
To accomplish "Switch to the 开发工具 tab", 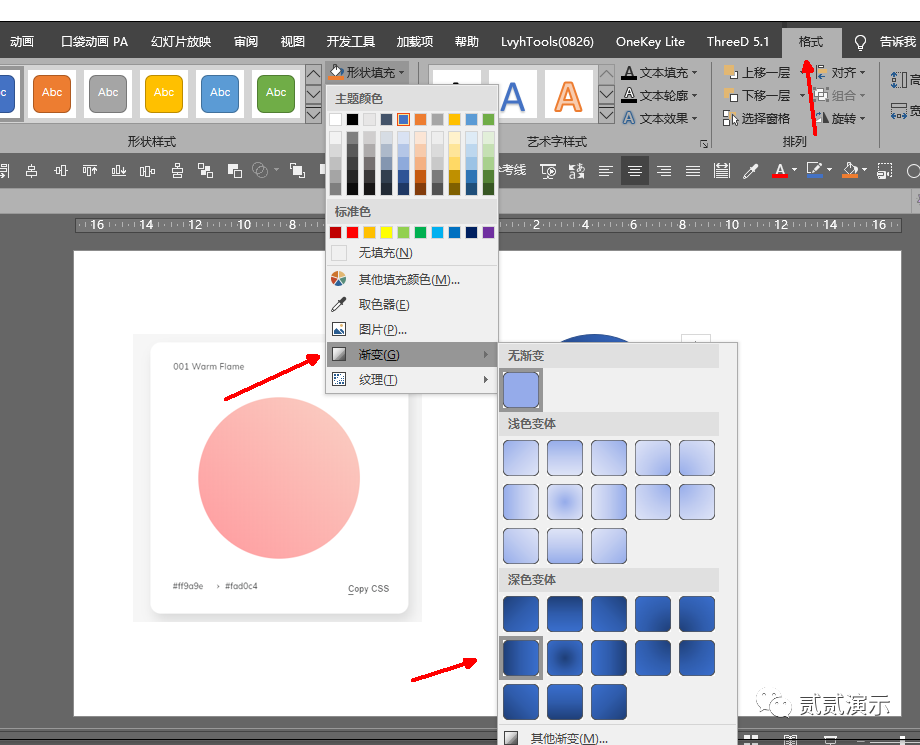I will pos(350,42).
